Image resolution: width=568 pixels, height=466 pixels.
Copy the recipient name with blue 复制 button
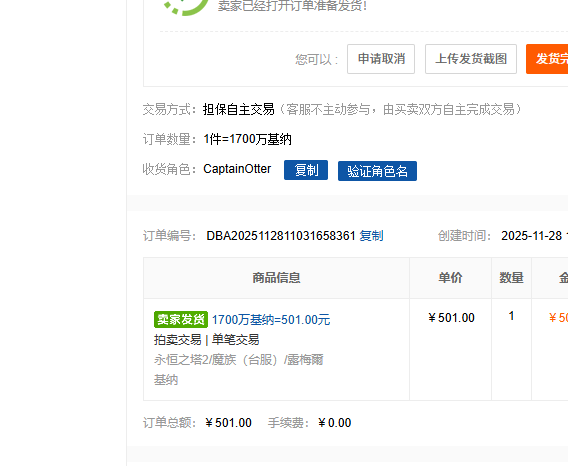pos(306,170)
